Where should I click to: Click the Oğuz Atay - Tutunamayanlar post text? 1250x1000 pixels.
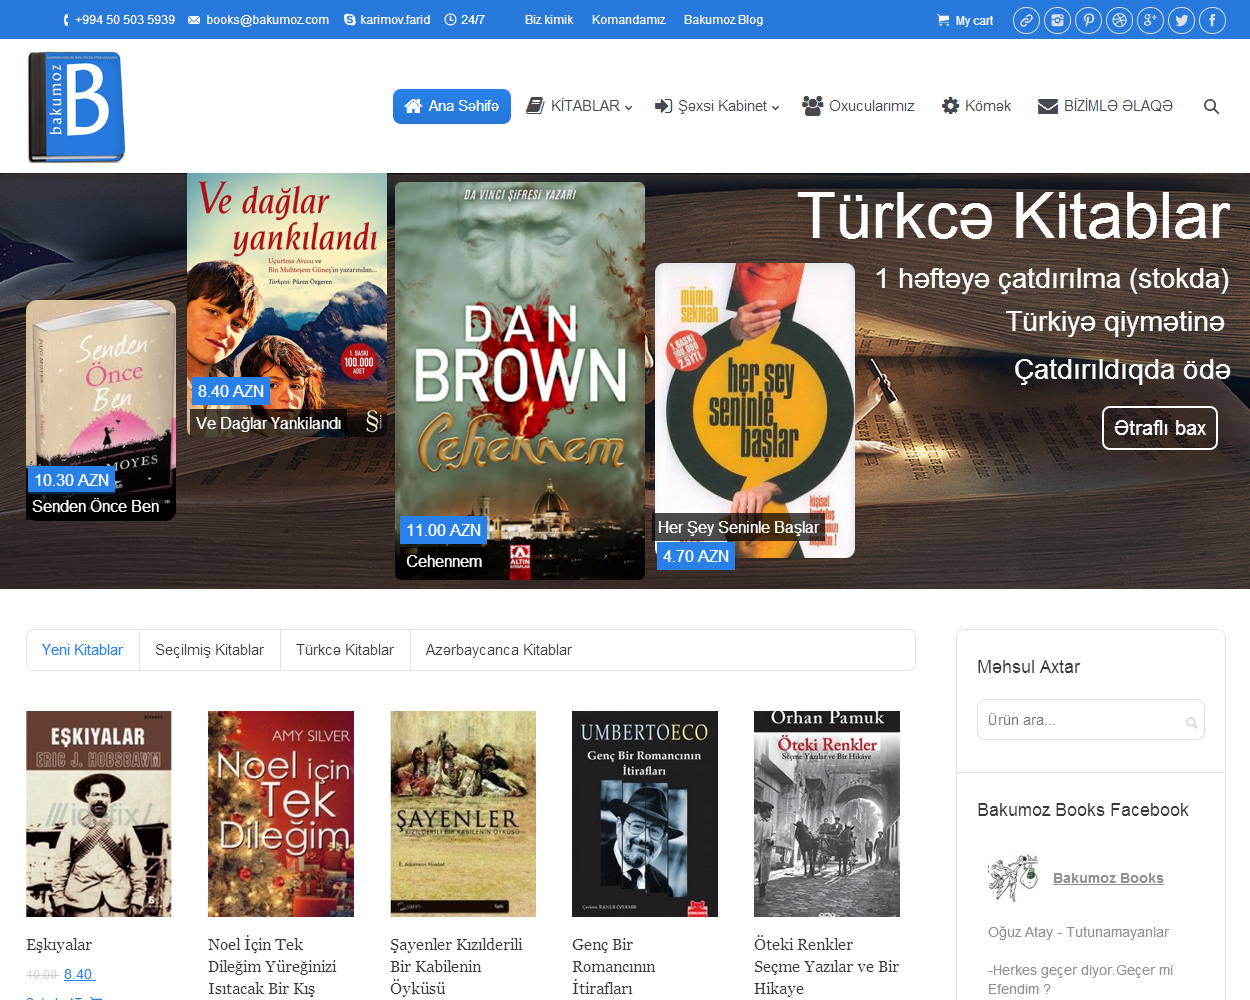1078,932
